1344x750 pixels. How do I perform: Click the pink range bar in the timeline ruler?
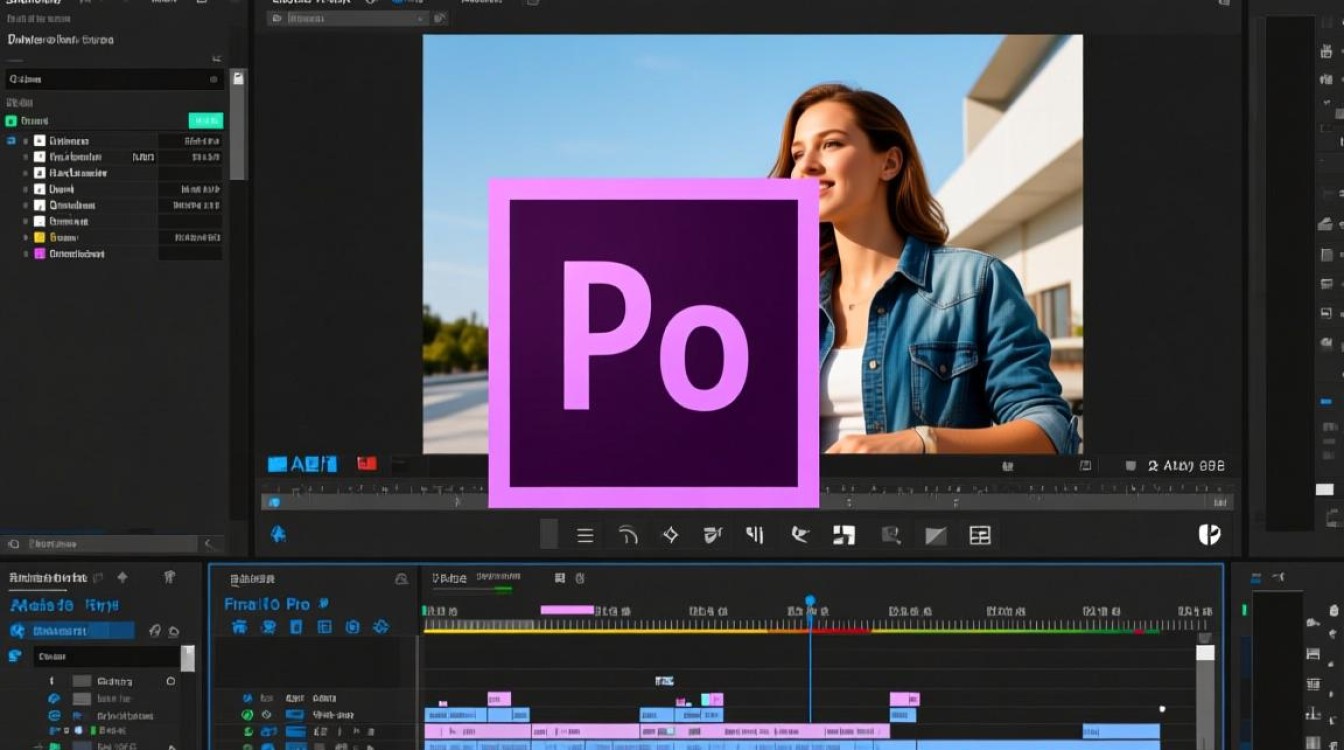[x=567, y=610]
